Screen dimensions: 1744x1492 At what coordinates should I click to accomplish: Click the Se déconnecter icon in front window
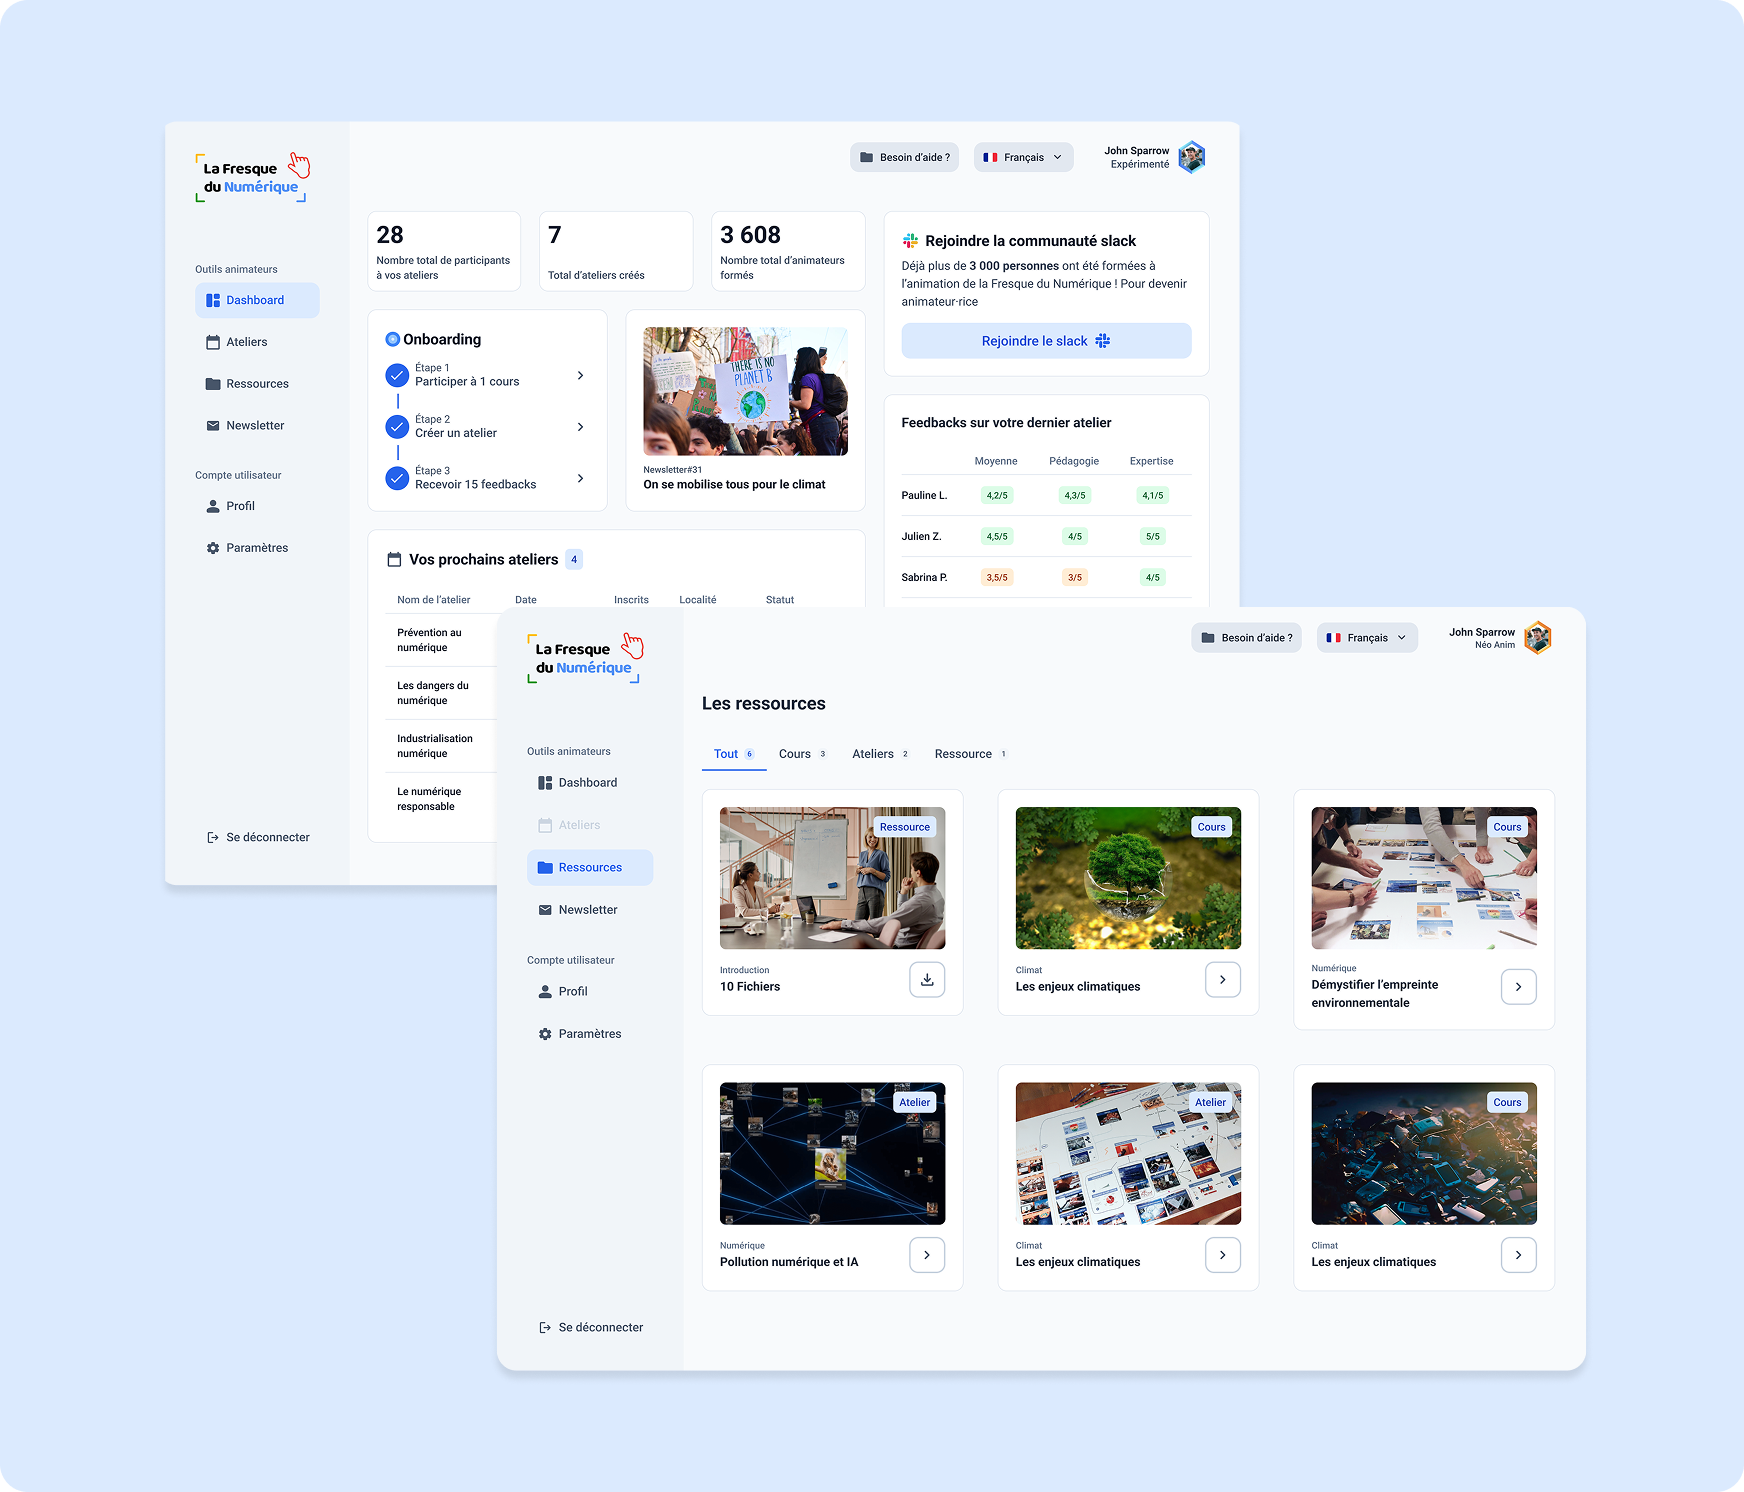tap(545, 1328)
